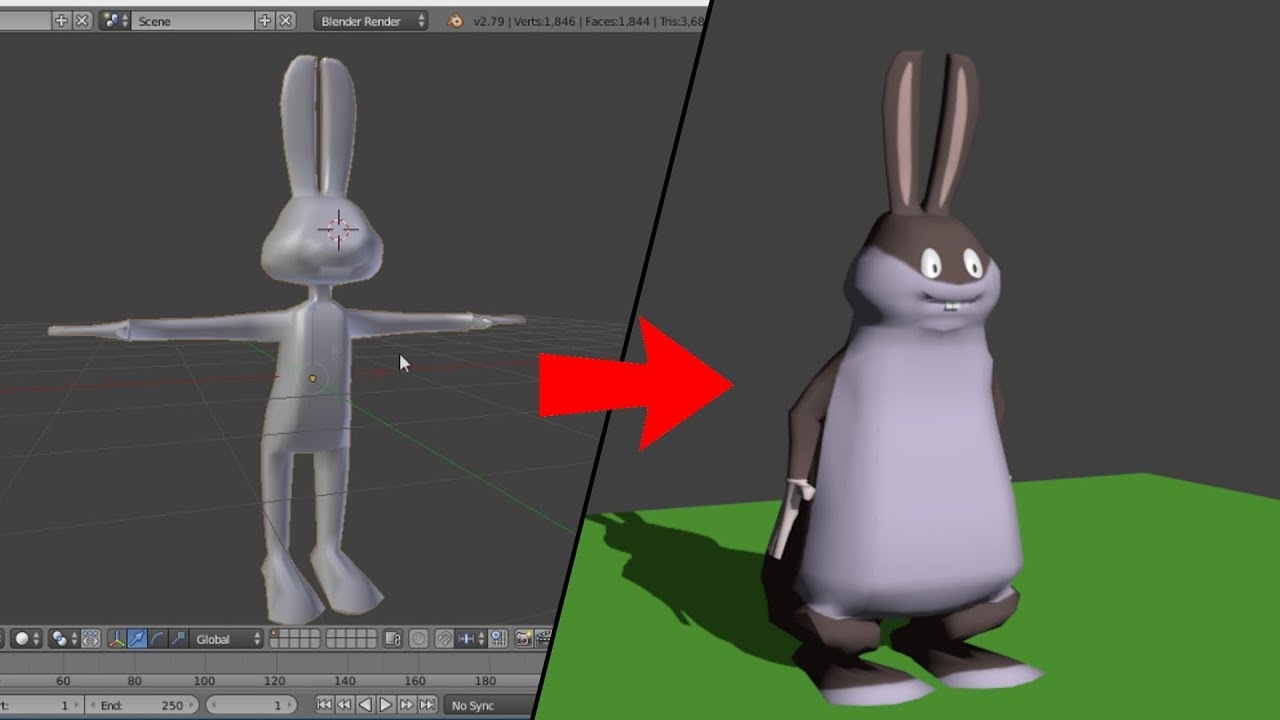The width and height of the screenshot is (1280, 720).
Task: Toggle the 3D manipulator widget
Action: pos(117,638)
